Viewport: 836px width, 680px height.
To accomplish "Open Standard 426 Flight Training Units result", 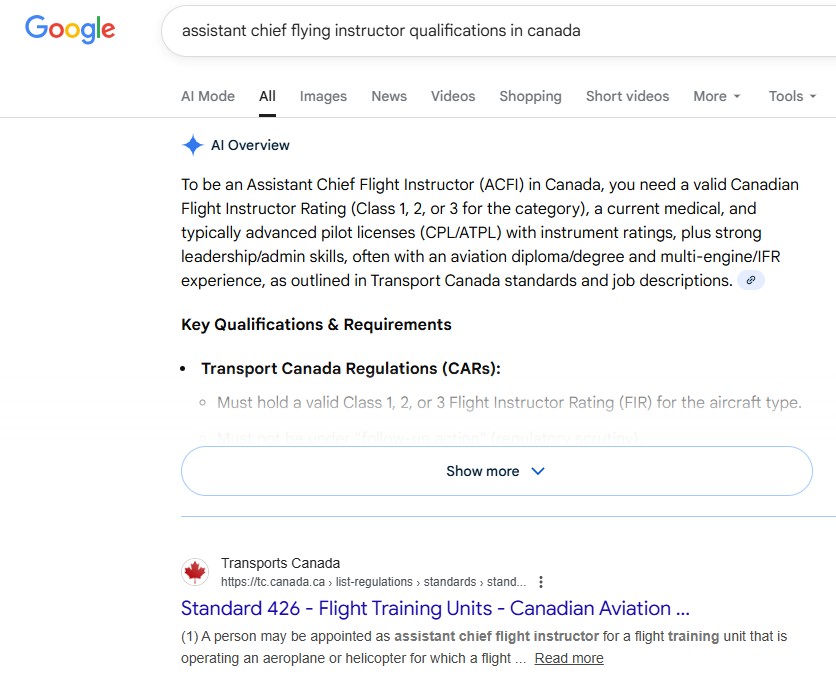I will click(435, 608).
